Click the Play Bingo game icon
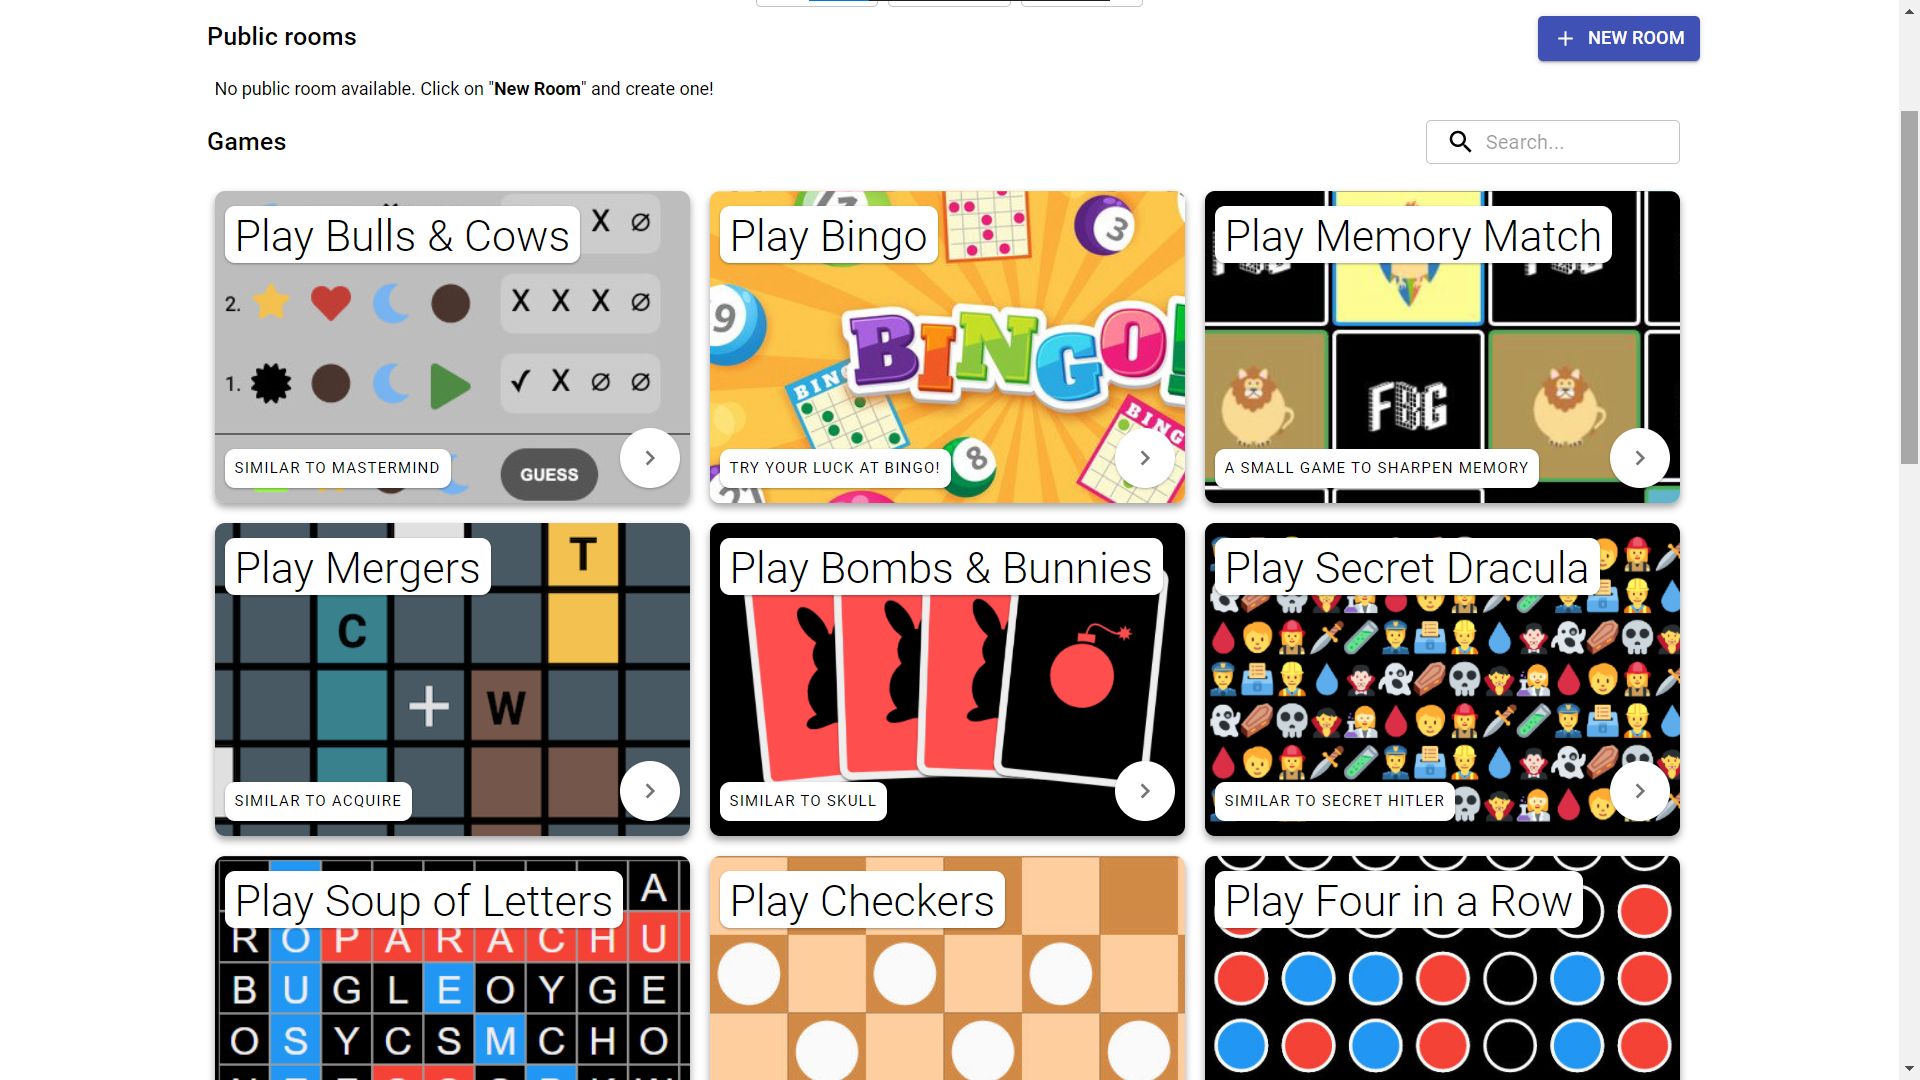 pyautogui.click(x=947, y=345)
